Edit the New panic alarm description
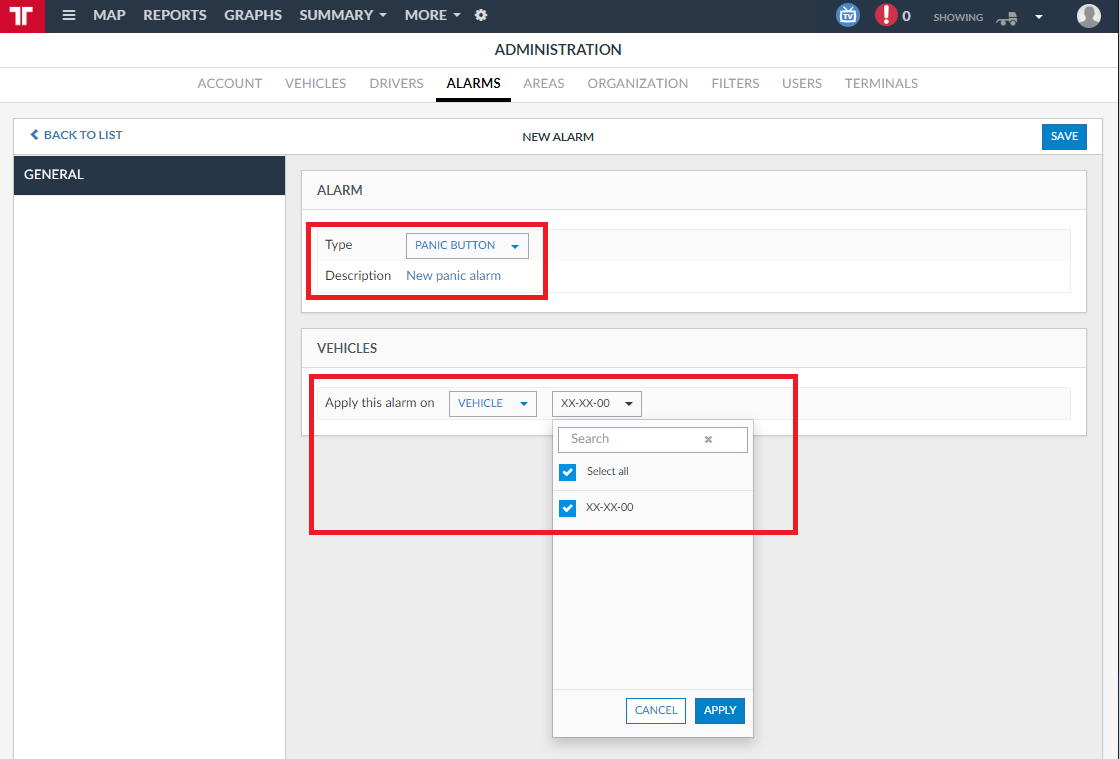The width and height of the screenshot is (1119, 759). [453, 276]
